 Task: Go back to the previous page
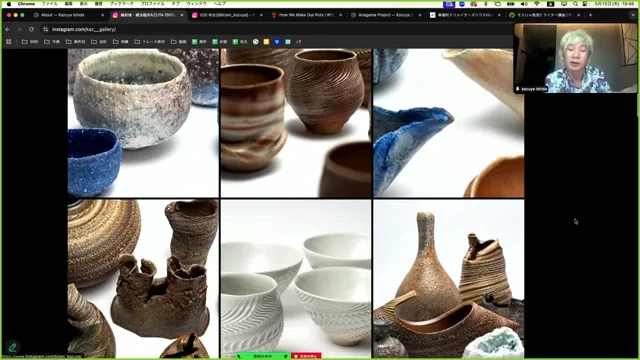point(8,29)
